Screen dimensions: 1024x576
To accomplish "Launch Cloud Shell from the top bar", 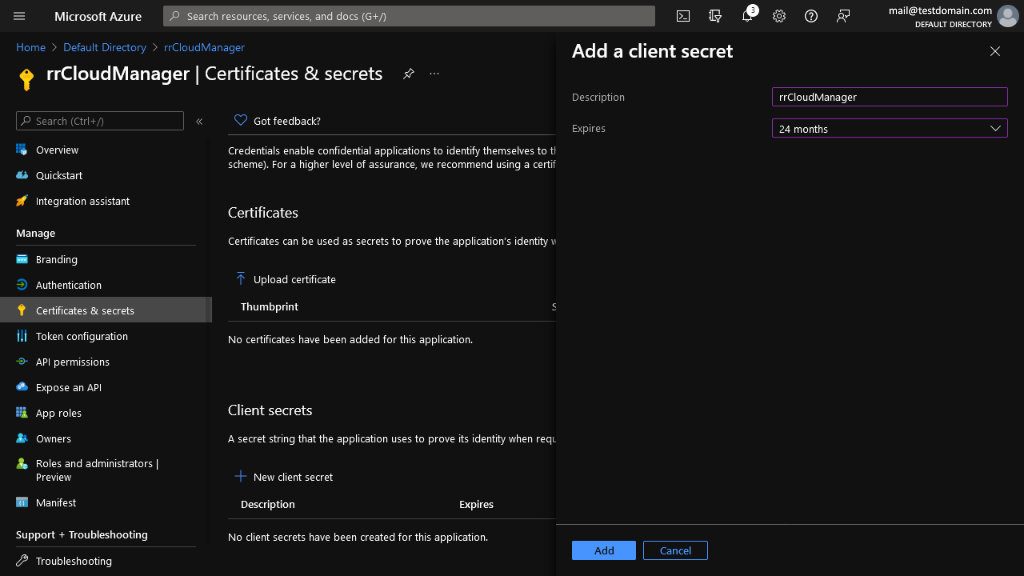I will tap(683, 16).
